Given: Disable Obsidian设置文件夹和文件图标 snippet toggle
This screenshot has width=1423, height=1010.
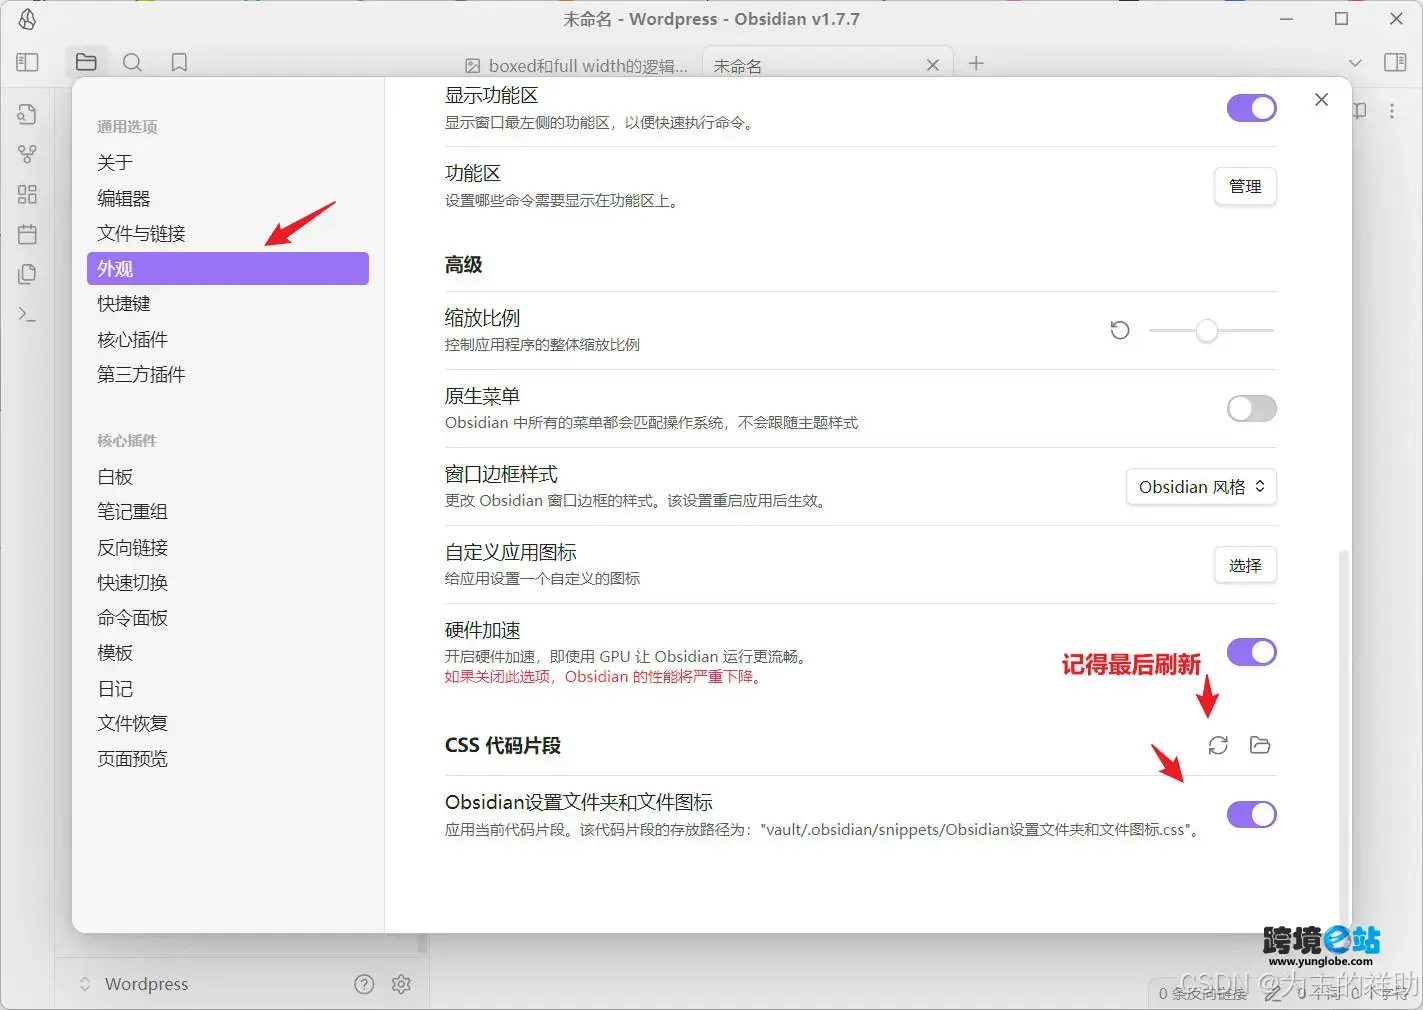Looking at the screenshot, I should pyautogui.click(x=1252, y=814).
